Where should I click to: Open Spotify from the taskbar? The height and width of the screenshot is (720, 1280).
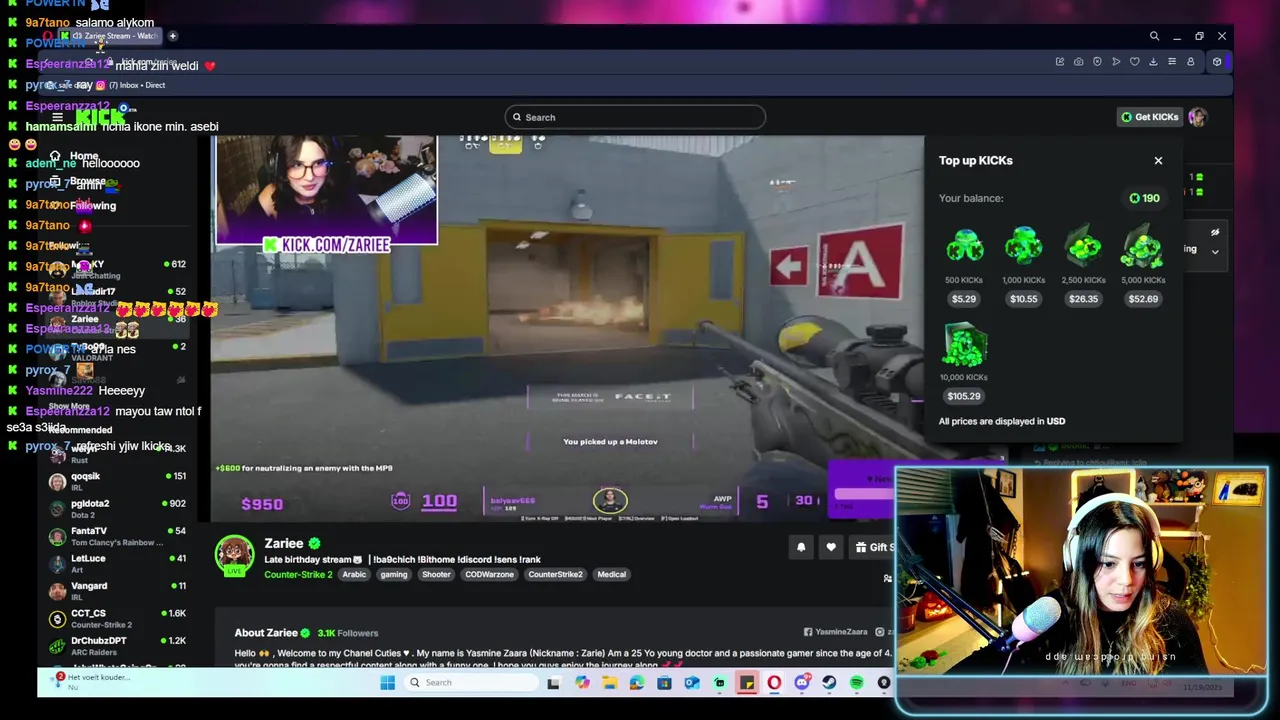coord(857,683)
